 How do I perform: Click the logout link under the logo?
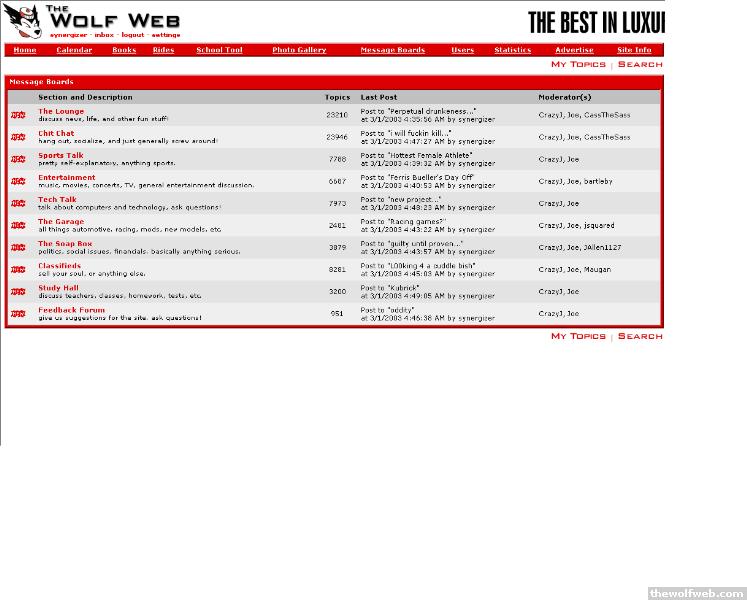132,35
